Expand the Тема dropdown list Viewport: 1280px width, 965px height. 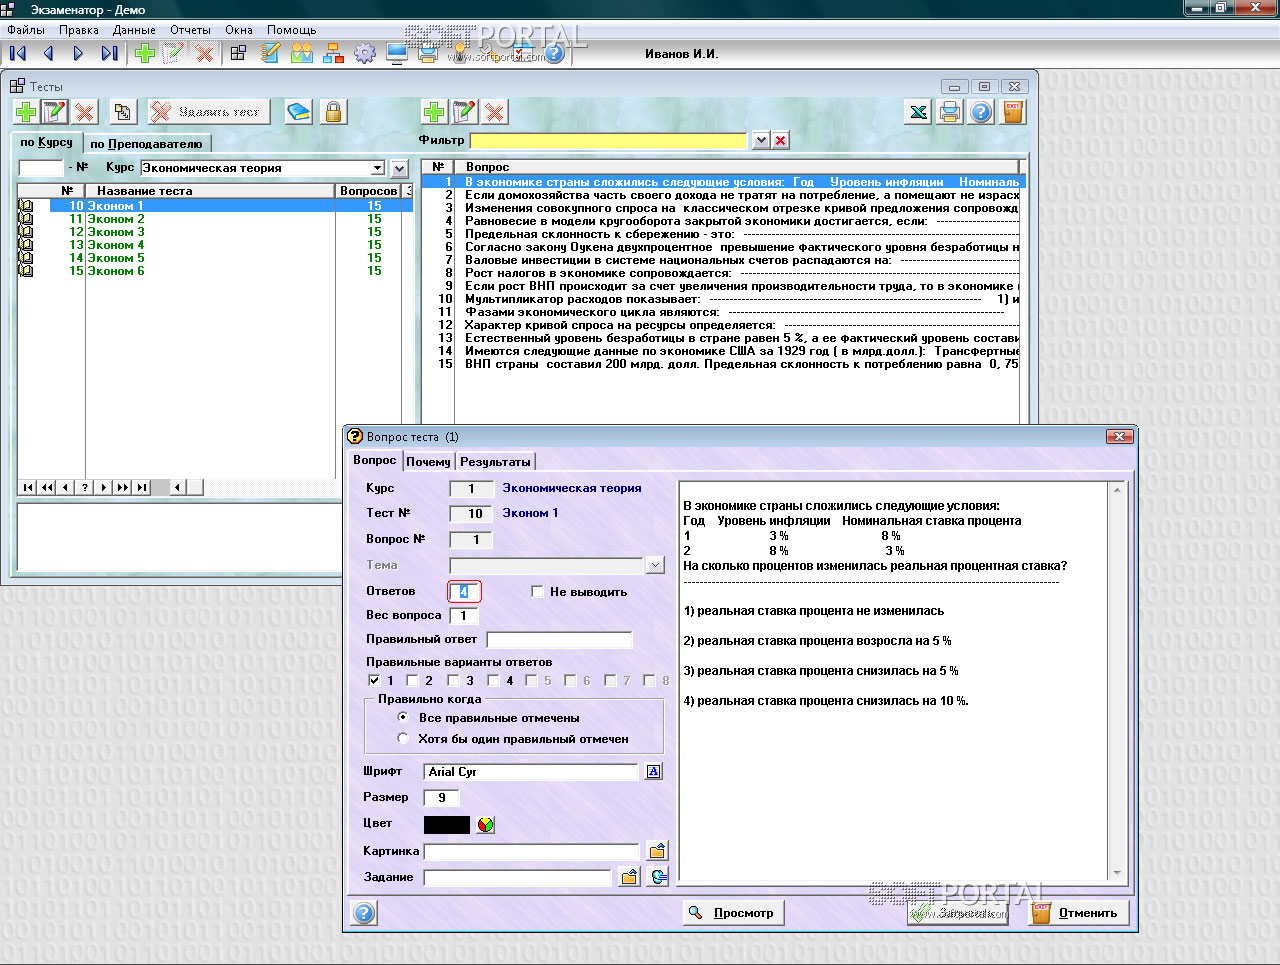[x=655, y=566]
